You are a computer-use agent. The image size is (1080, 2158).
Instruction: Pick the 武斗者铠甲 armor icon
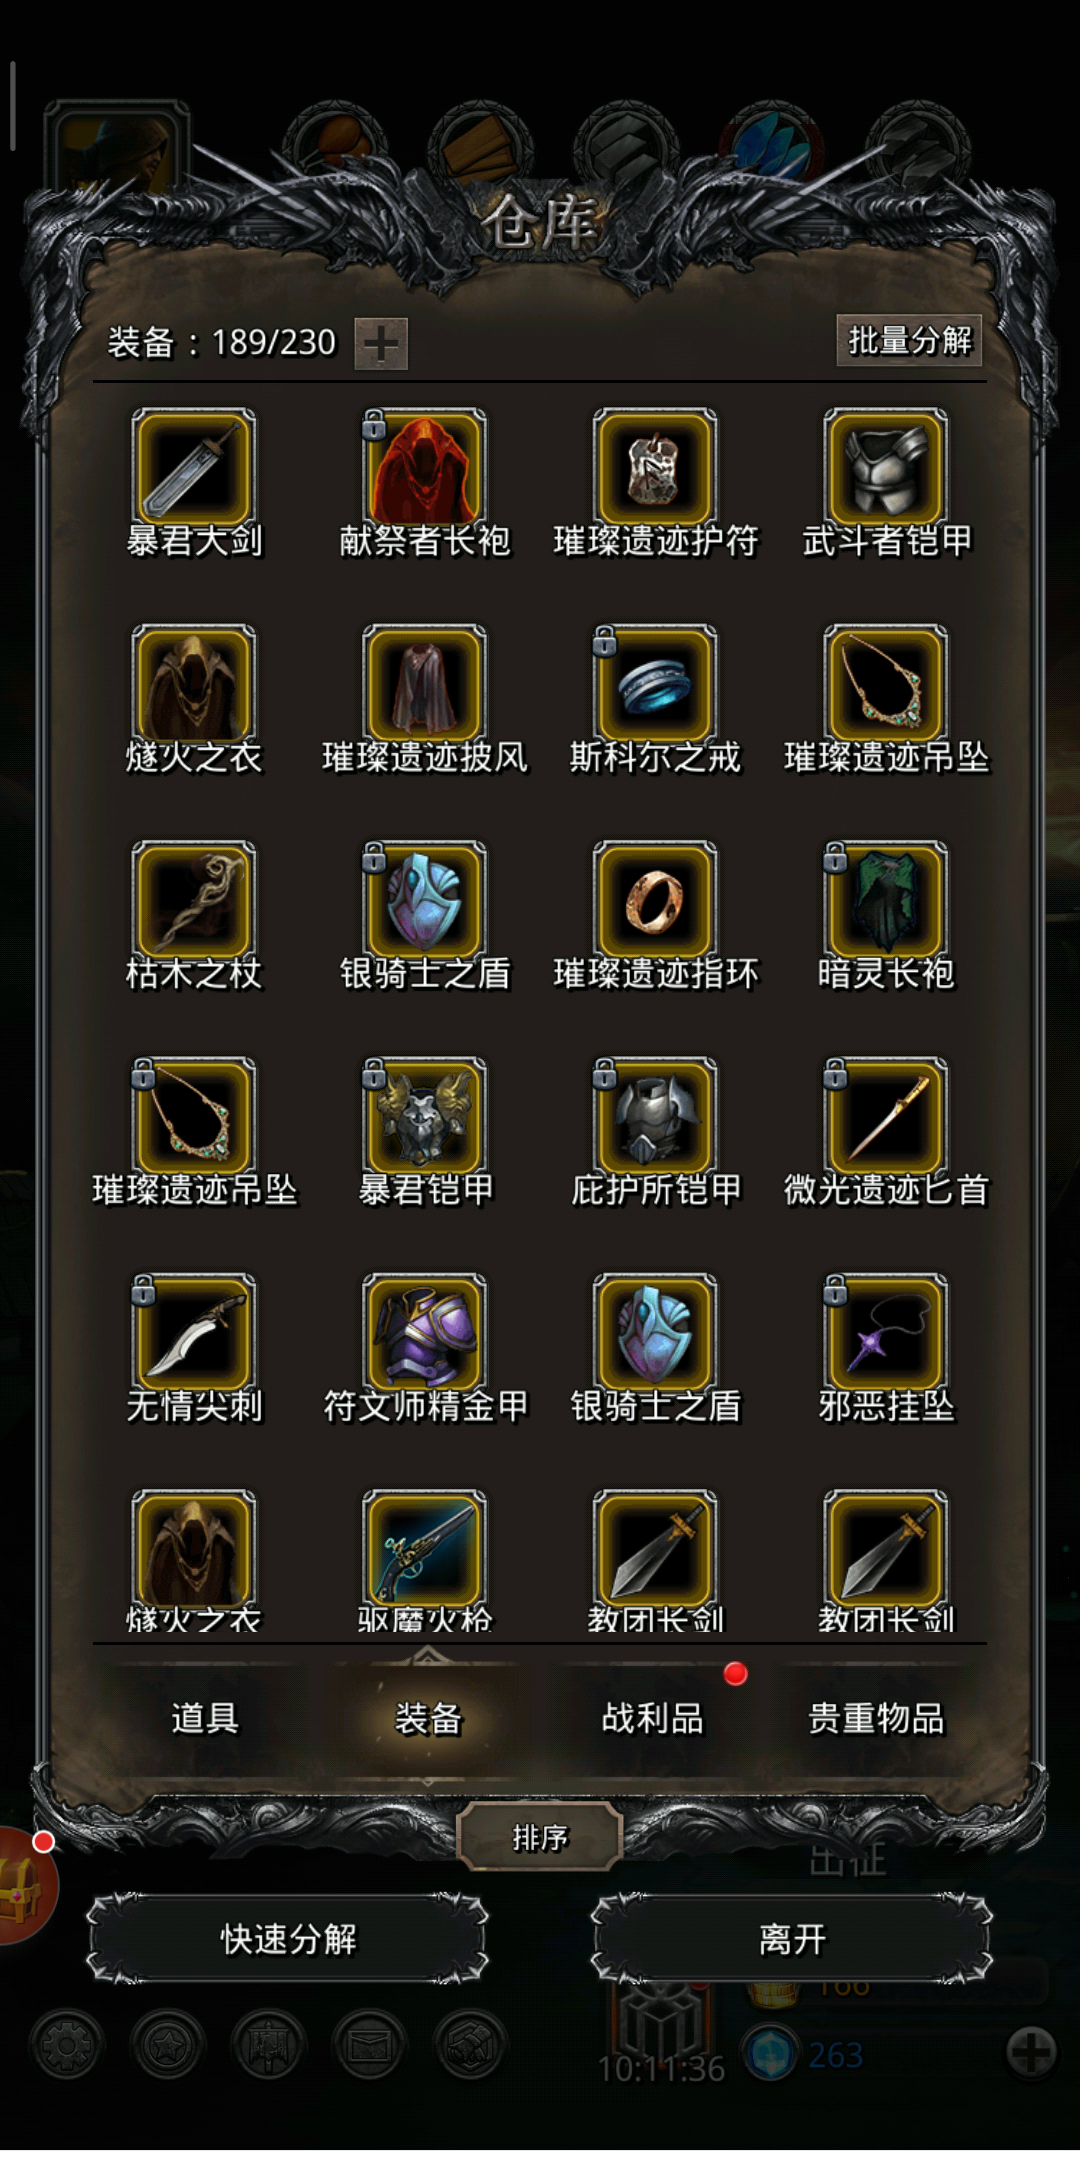(x=886, y=468)
